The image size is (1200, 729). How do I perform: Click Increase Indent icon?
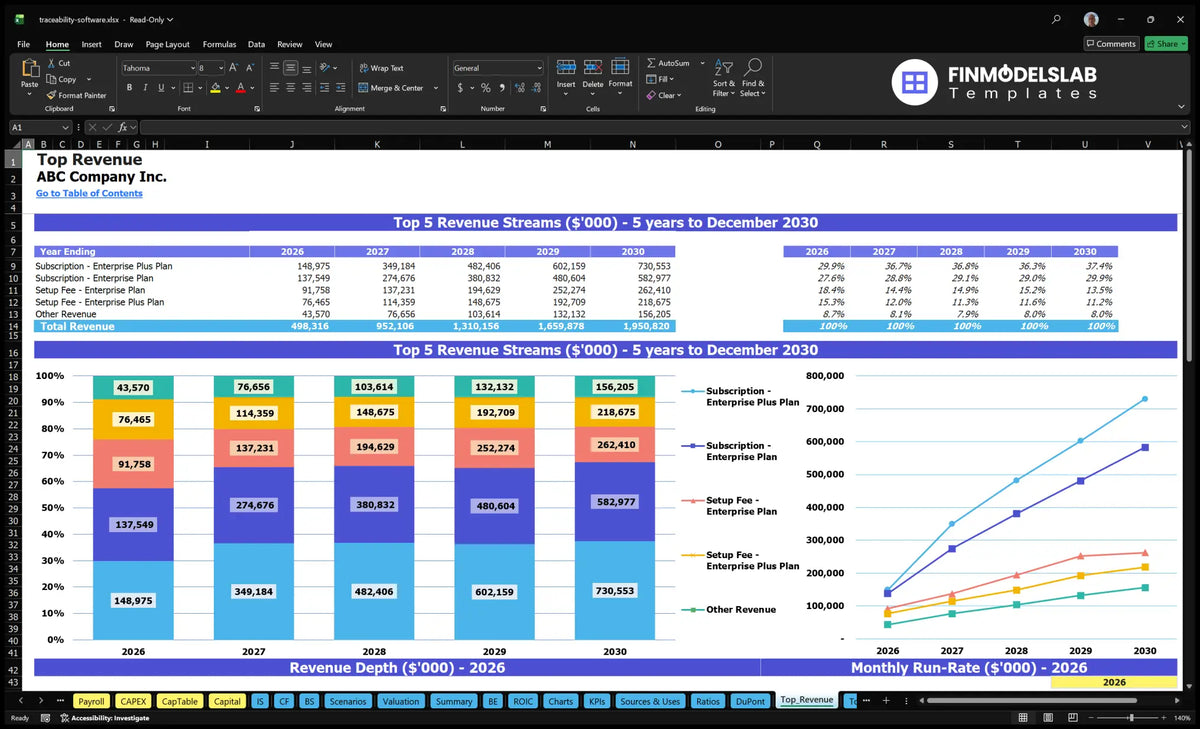click(x=341, y=88)
